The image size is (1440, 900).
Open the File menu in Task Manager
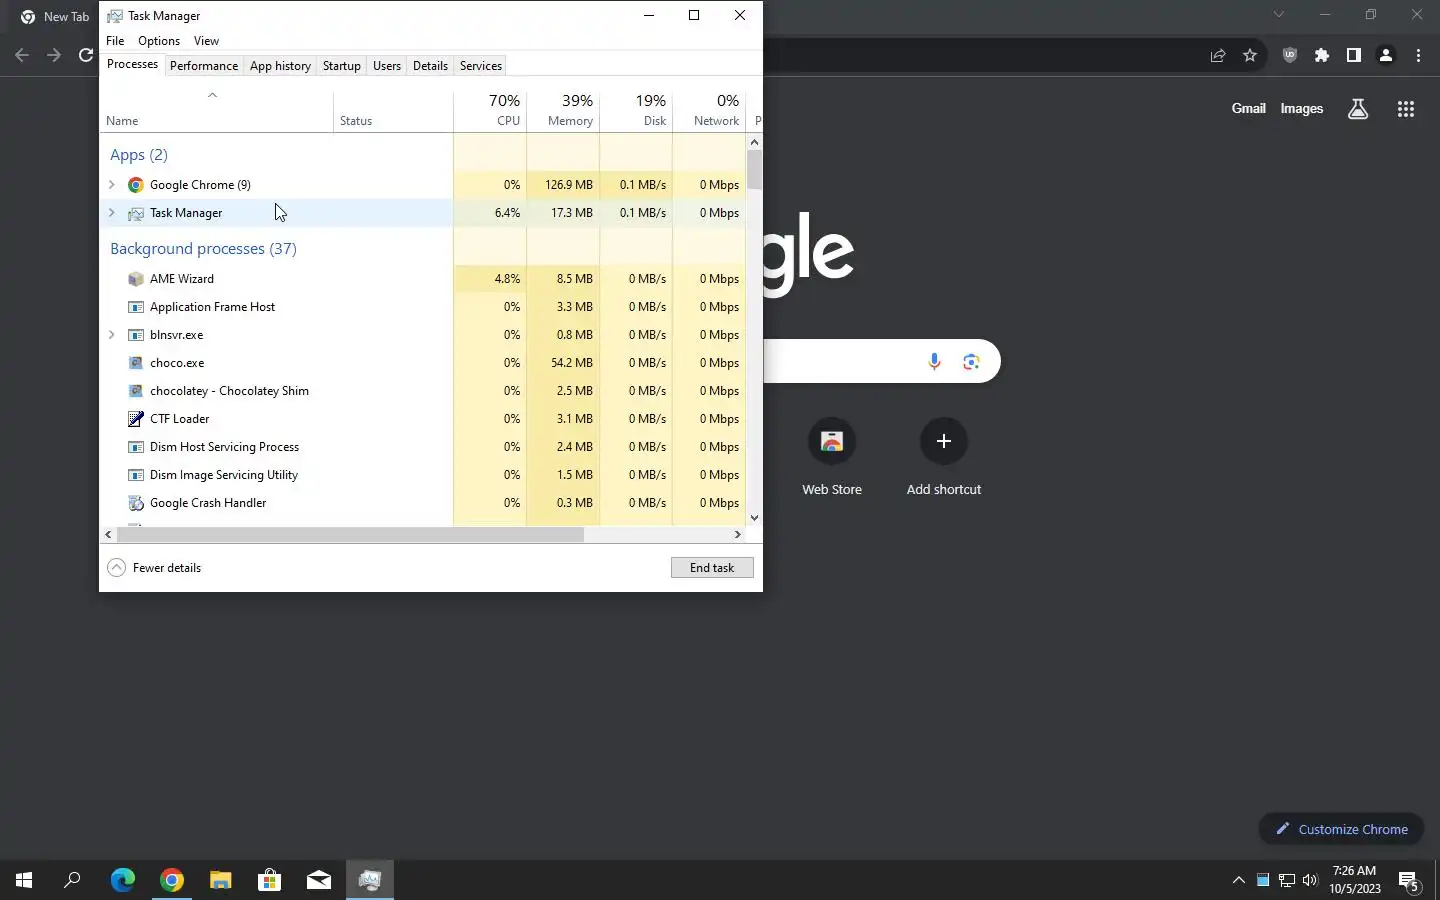115,41
